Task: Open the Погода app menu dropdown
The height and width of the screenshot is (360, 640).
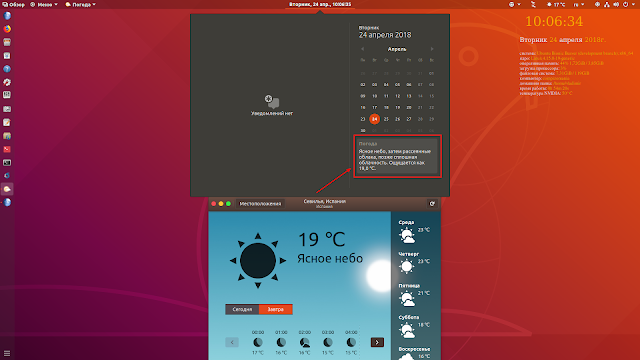Action: click(x=80, y=4)
